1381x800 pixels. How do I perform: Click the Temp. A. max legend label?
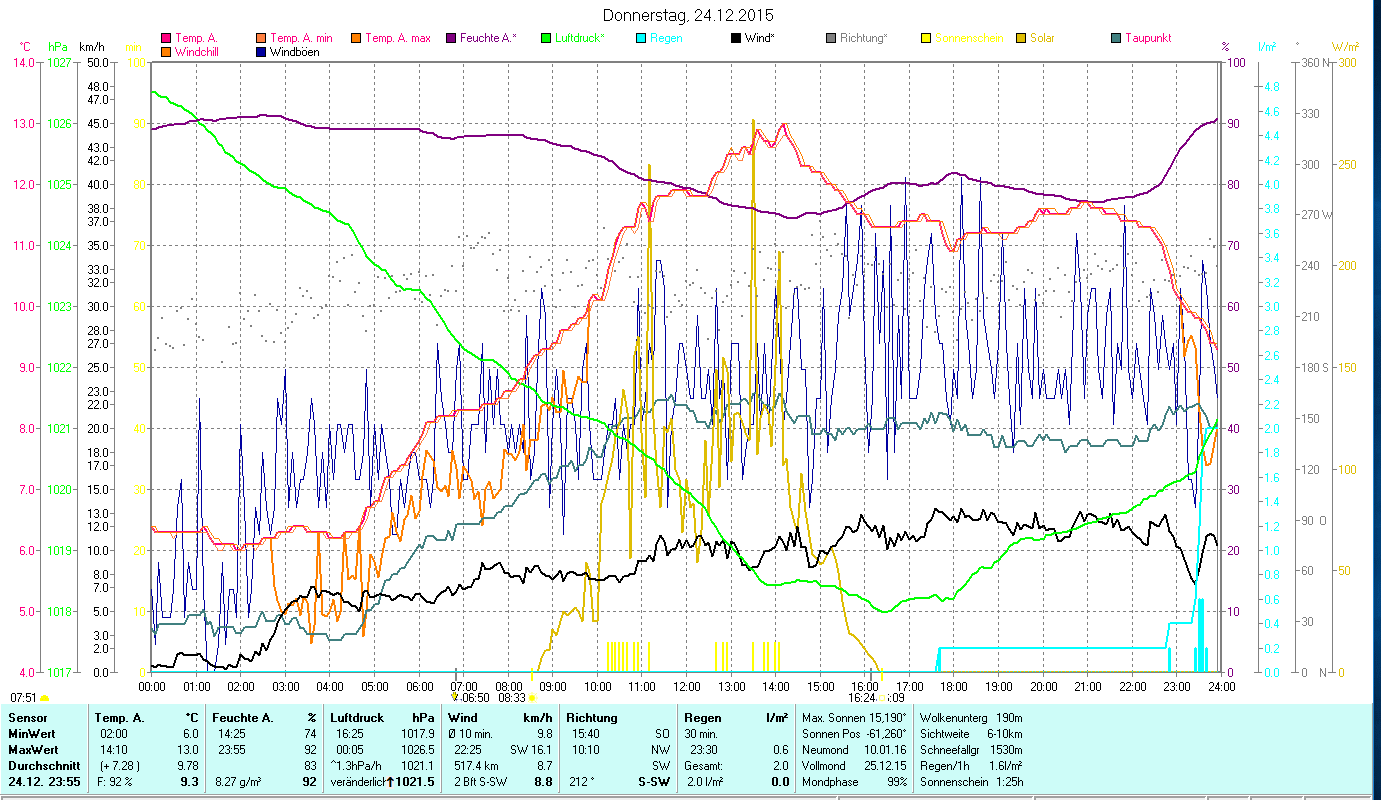[398, 39]
